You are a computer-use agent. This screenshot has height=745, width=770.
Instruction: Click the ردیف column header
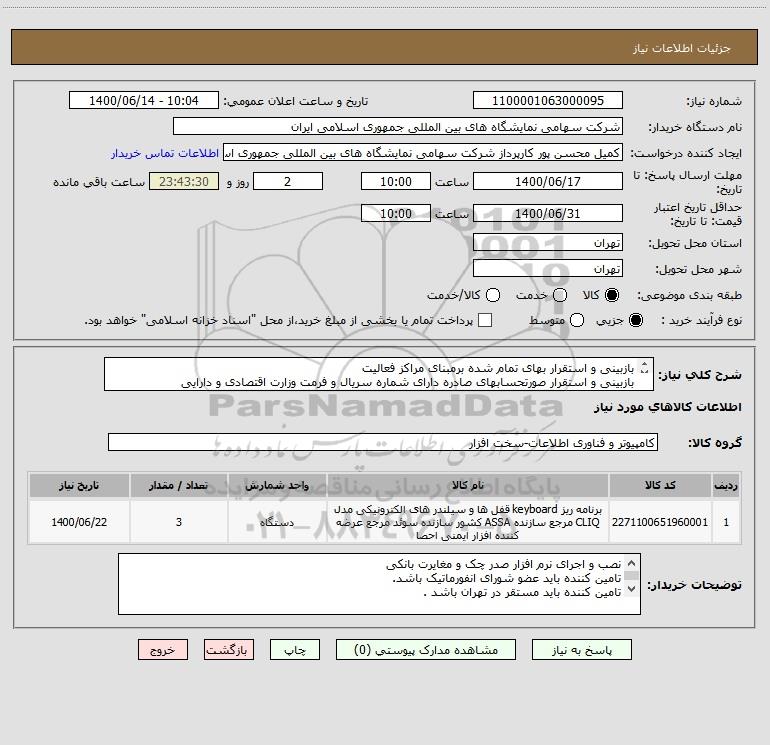pos(726,485)
